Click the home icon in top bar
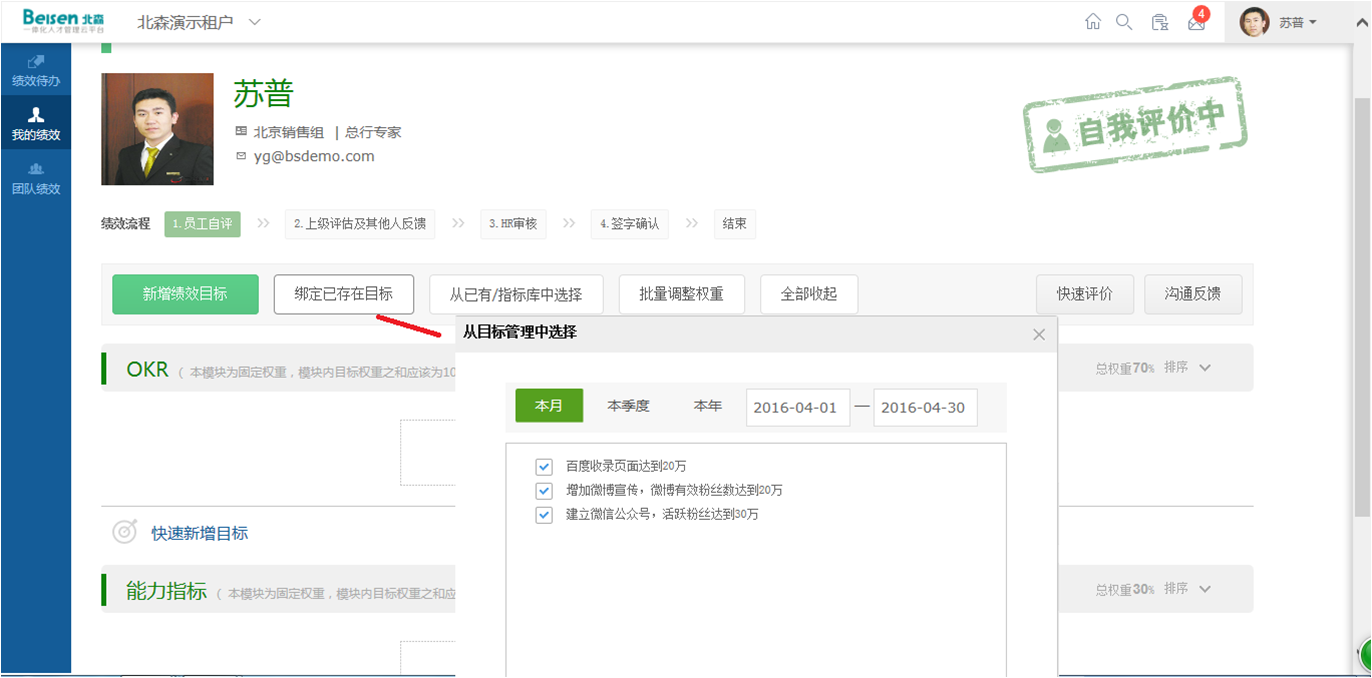 click(x=1093, y=22)
